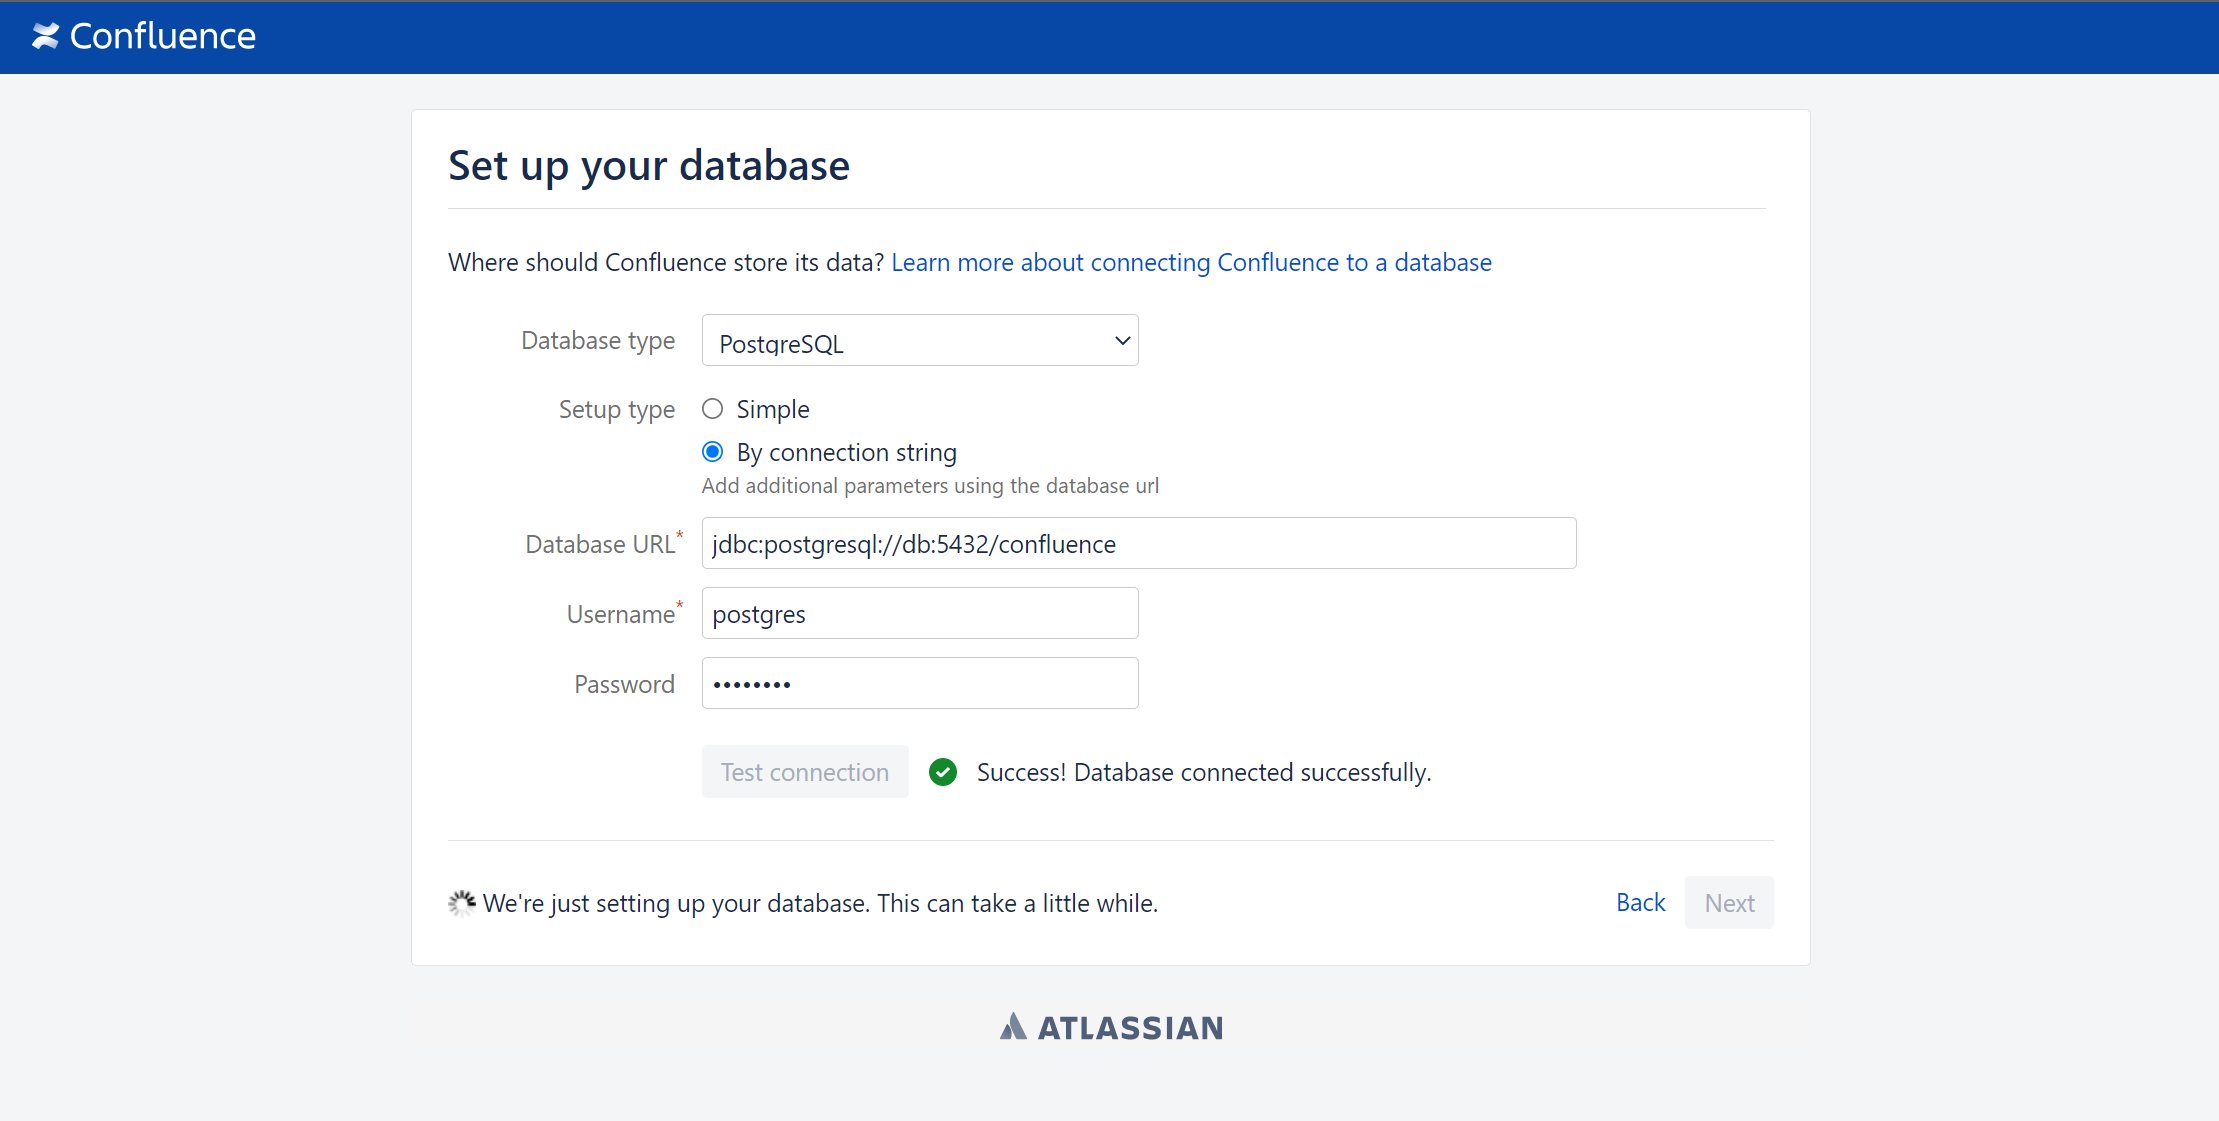The width and height of the screenshot is (2219, 1121).
Task: Click the Confluence header title text
Action: tap(163, 36)
